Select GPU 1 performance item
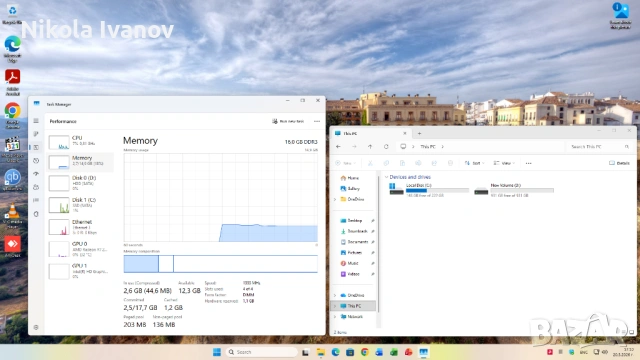Viewport: 640px width, 360px height. pyautogui.click(x=80, y=271)
